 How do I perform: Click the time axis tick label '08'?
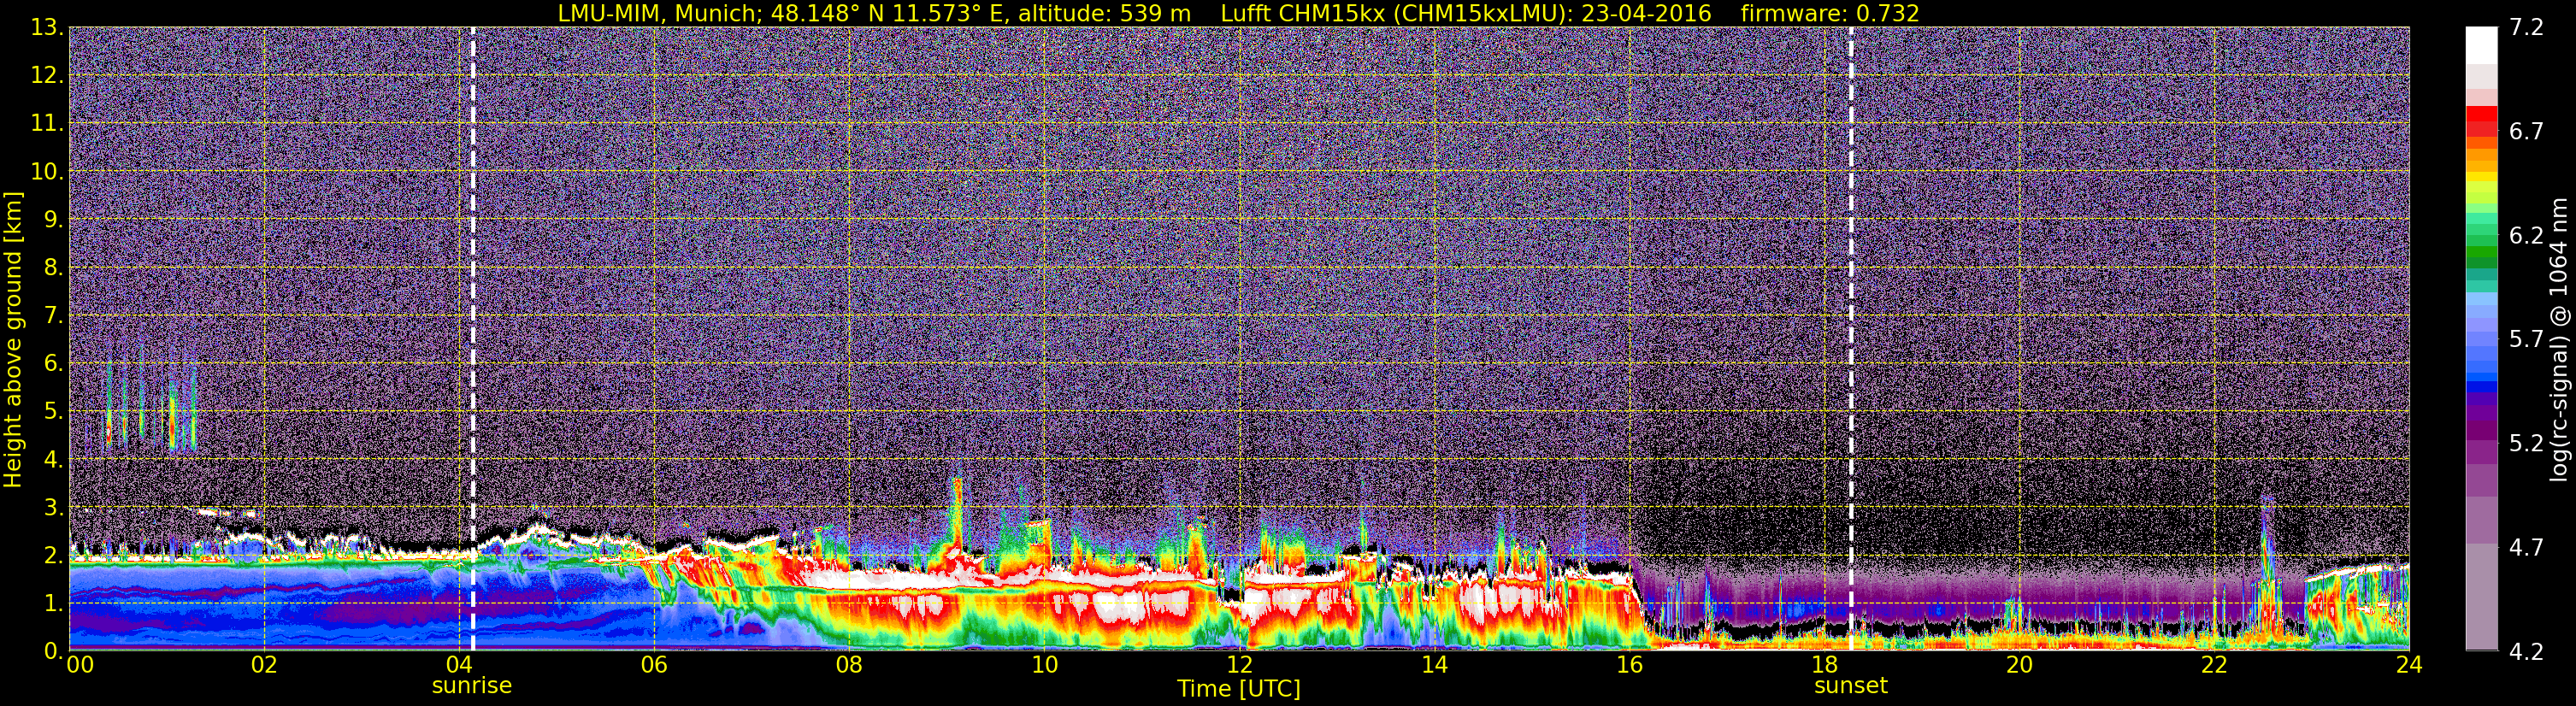[x=849, y=666]
